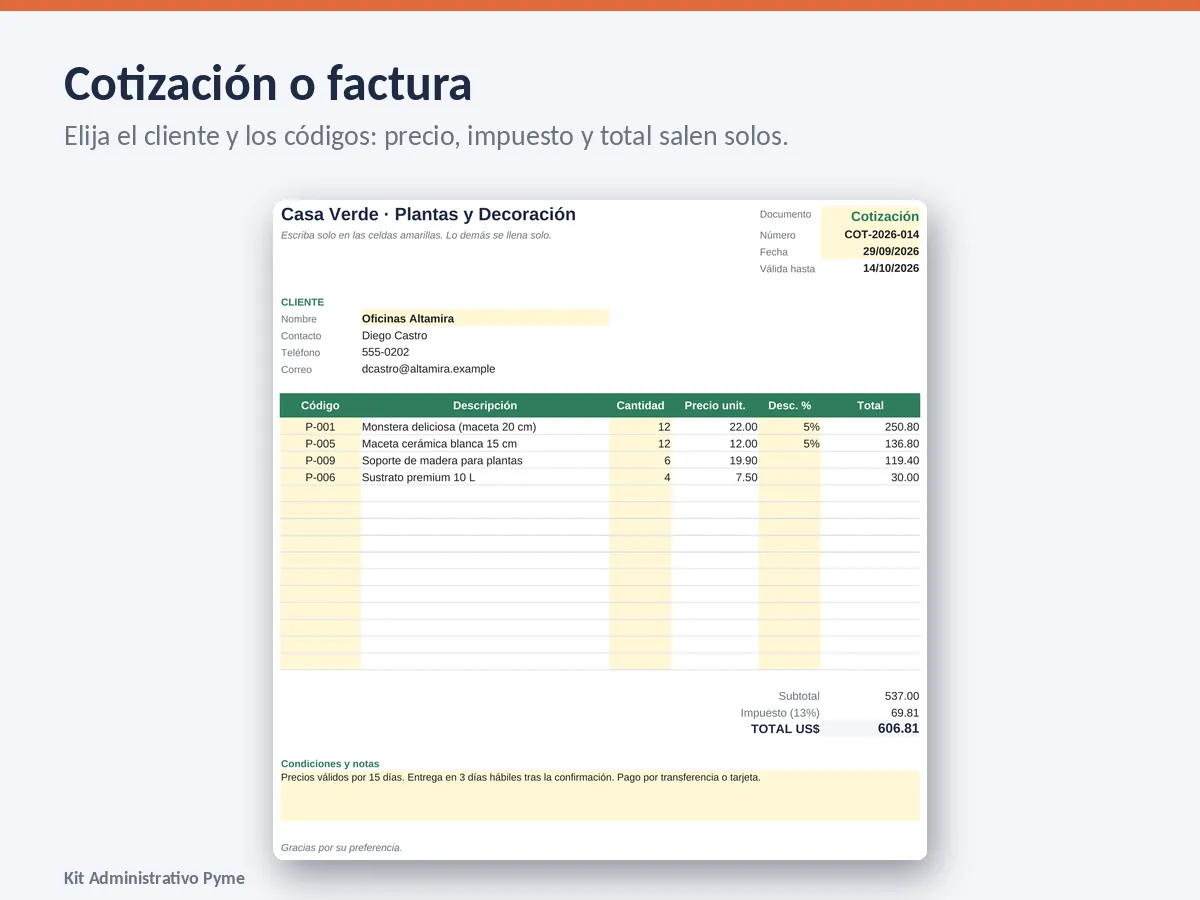The height and width of the screenshot is (900, 1200).
Task: Select quantity cell in the Monstera deliciosa row
Action: click(640, 427)
